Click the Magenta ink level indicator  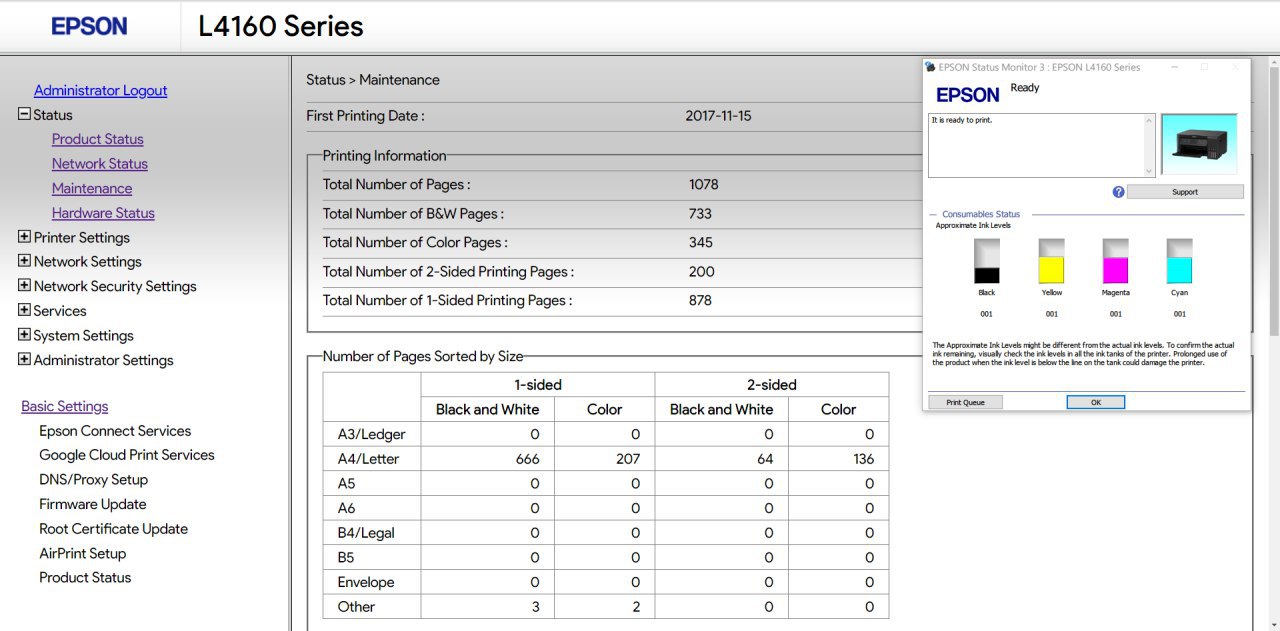point(1115,261)
